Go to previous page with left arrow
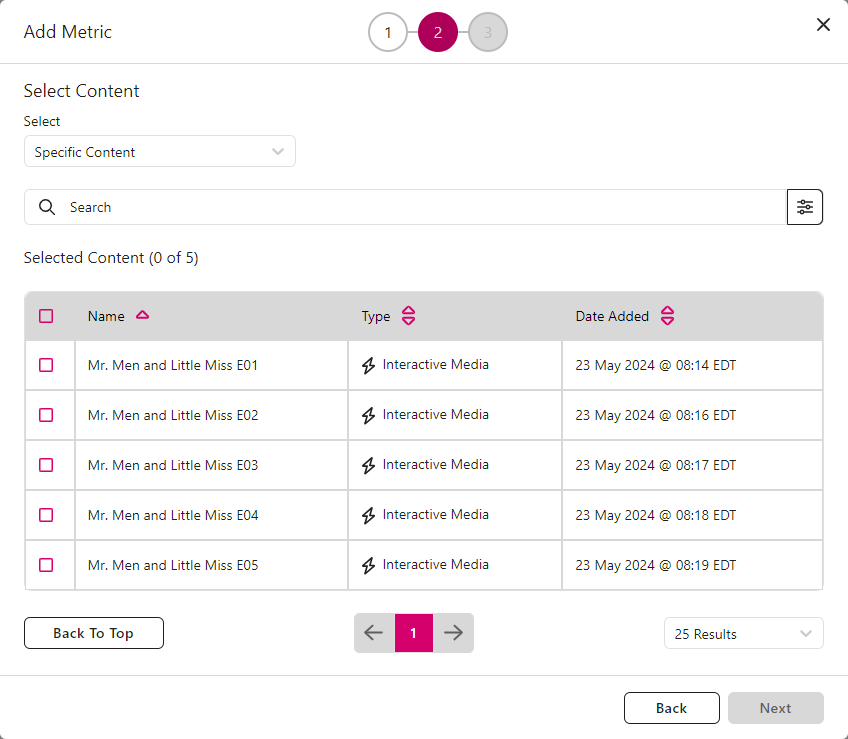Image resolution: width=848 pixels, height=739 pixels. coord(374,633)
